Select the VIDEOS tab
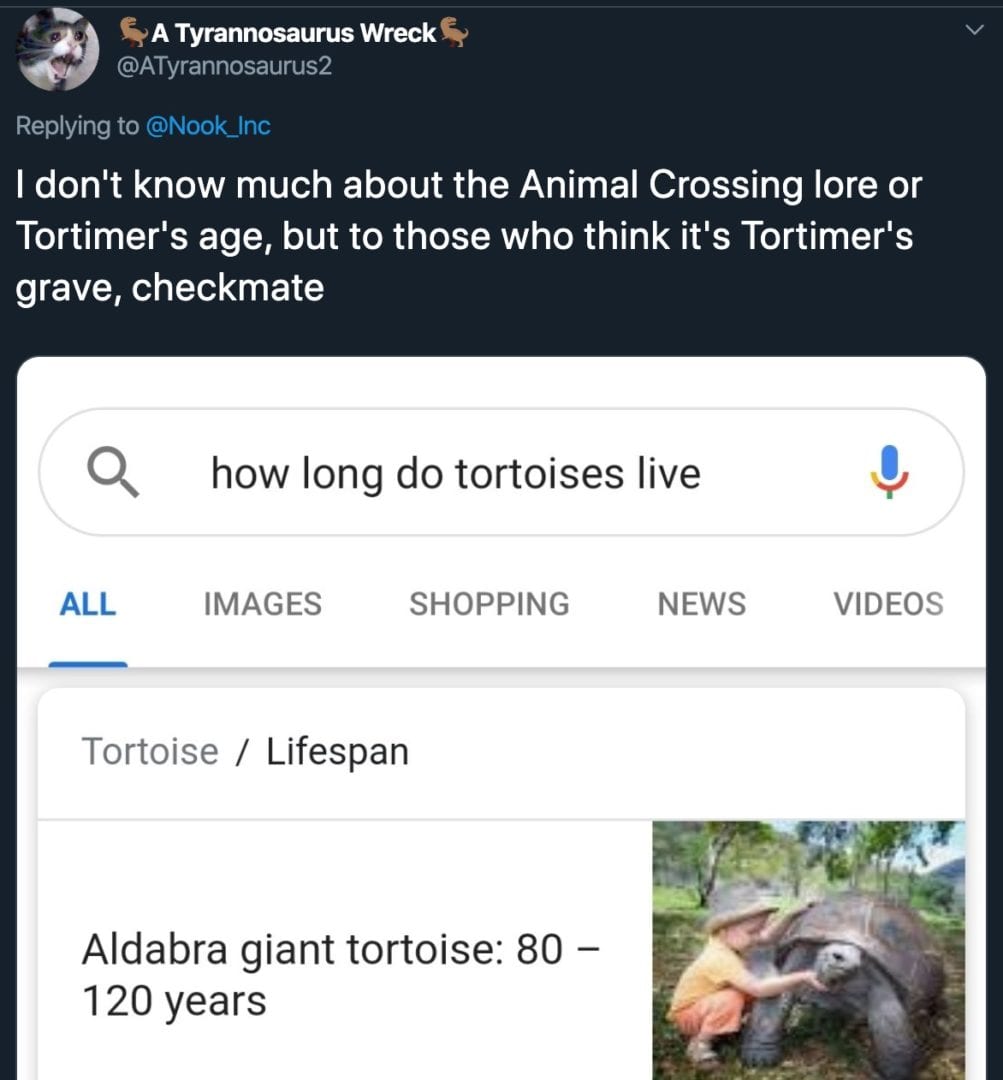Screen dimensions: 1003x1080 pyautogui.click(x=888, y=604)
